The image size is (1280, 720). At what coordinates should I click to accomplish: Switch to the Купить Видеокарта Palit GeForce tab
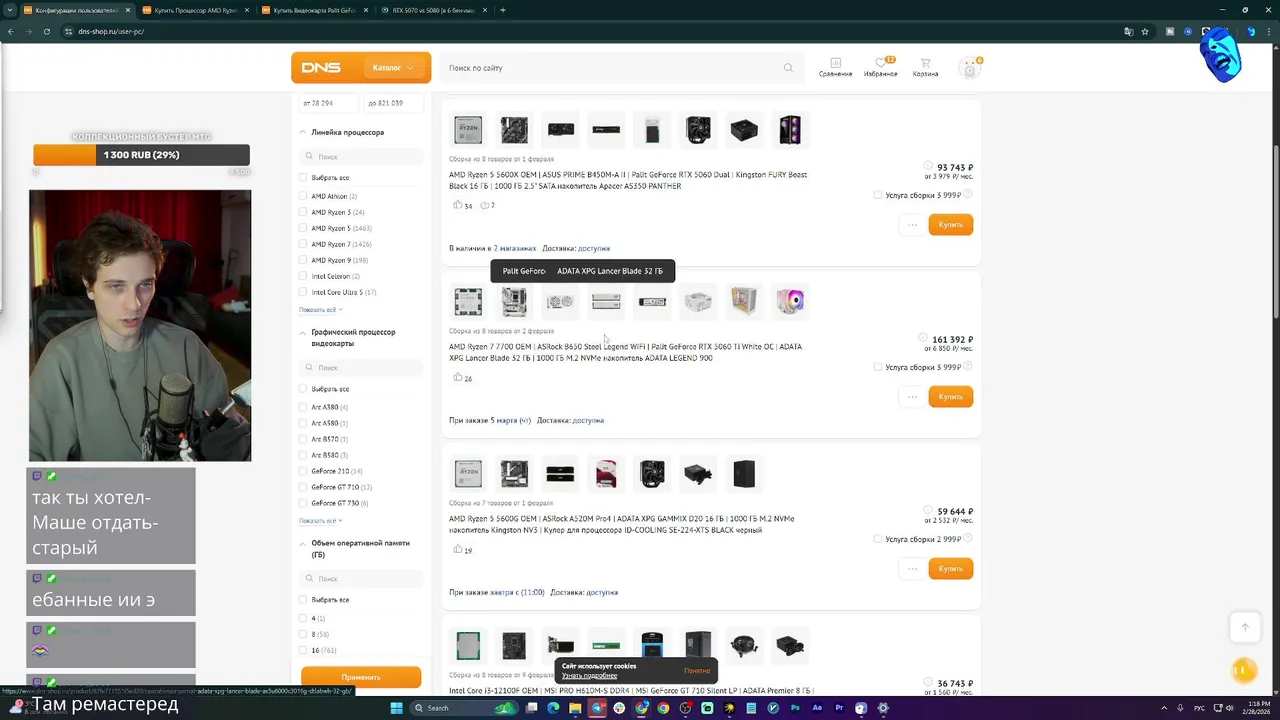click(315, 10)
